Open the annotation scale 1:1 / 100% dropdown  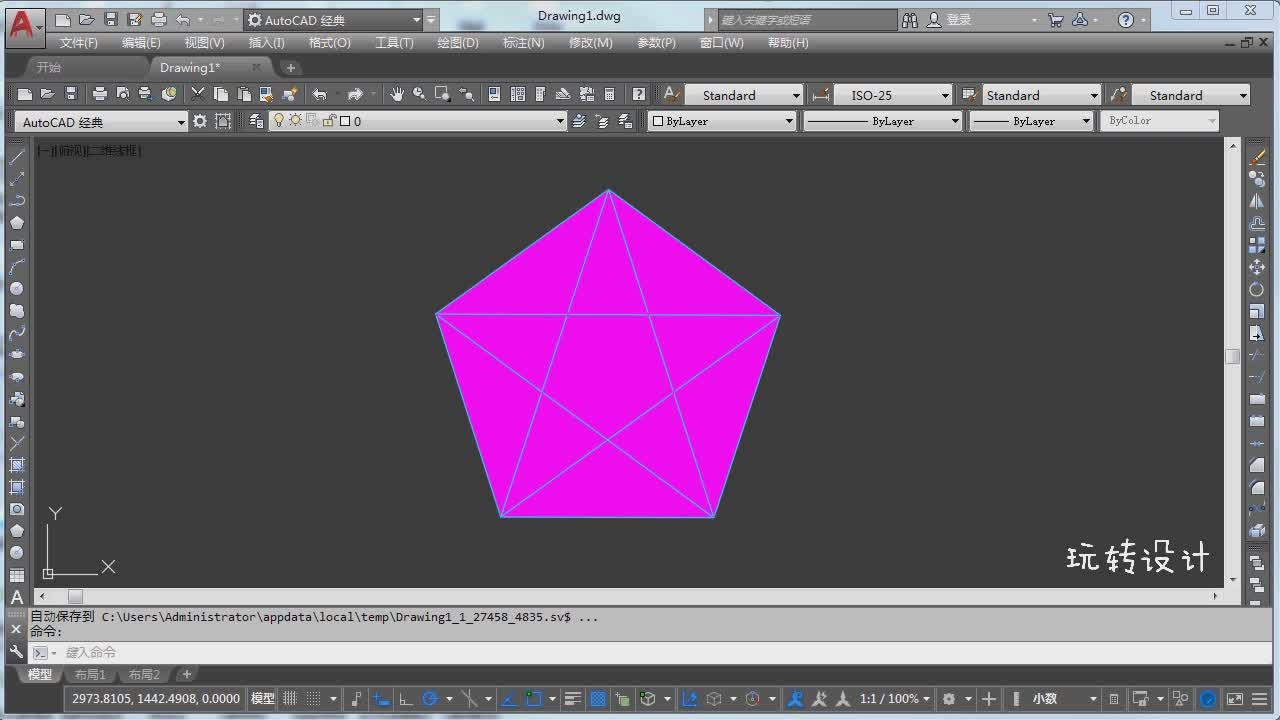(894, 698)
